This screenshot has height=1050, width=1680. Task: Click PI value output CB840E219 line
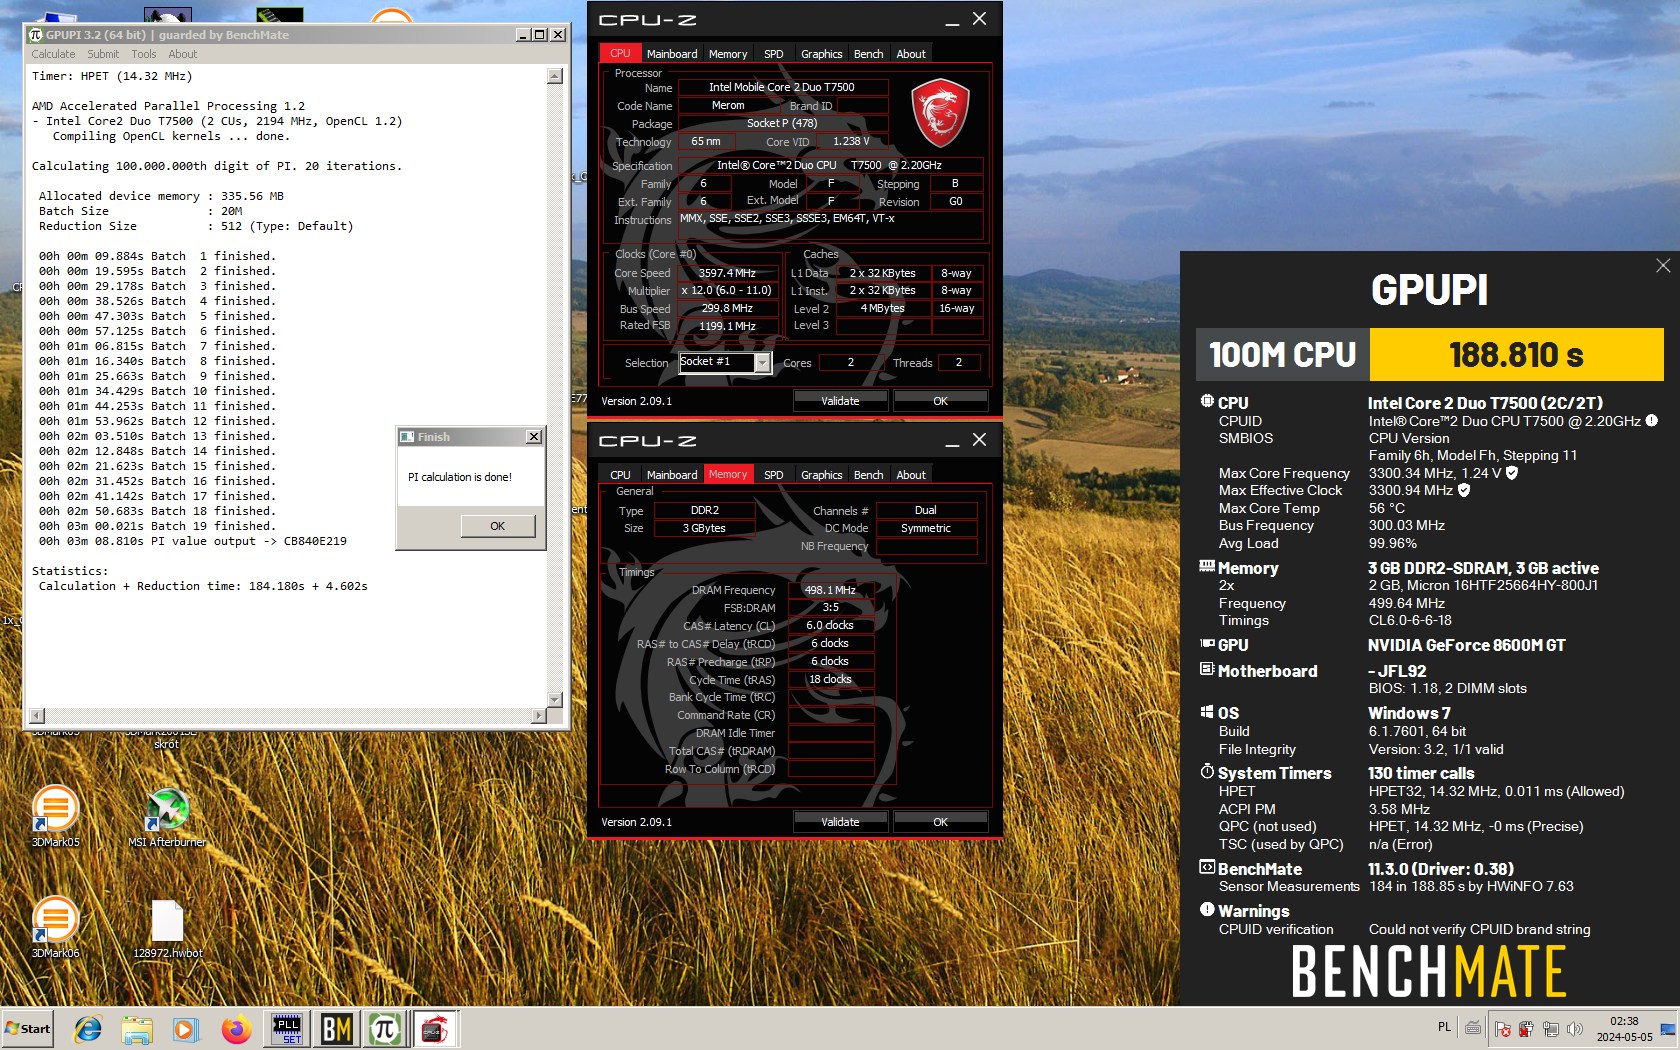point(193,541)
